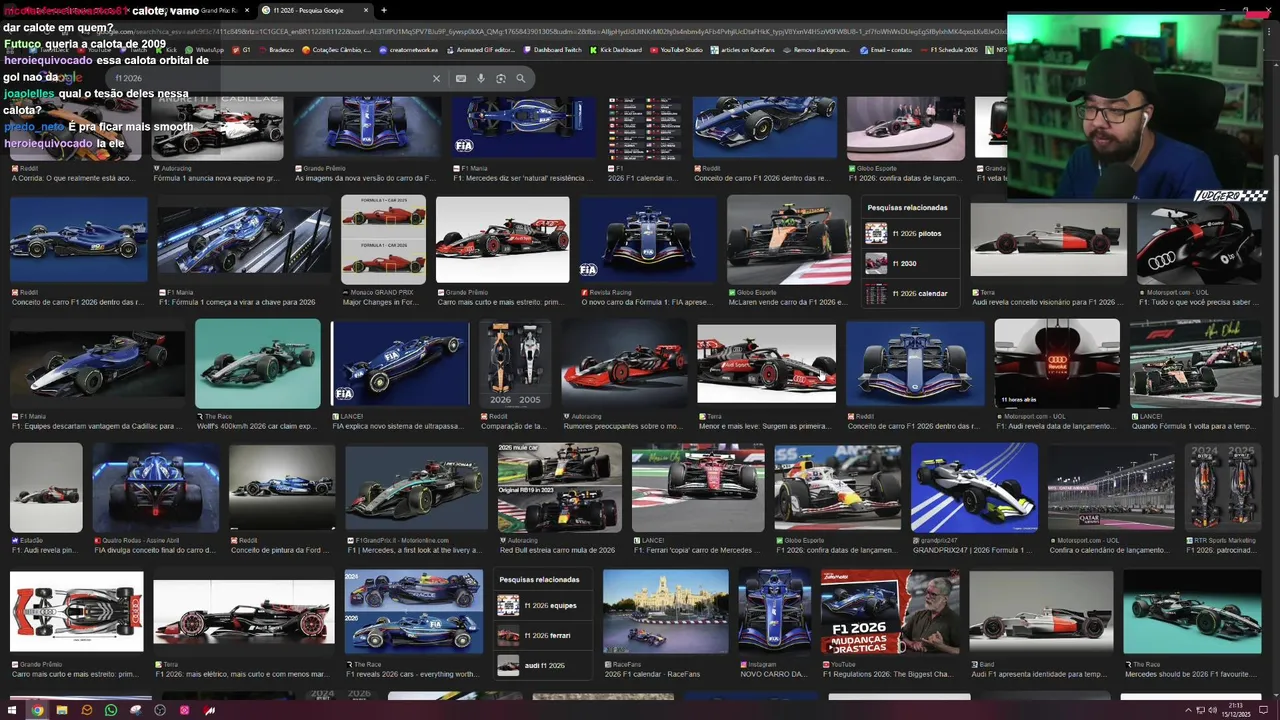Open the creatornetwork.ea bookmark
Screen dimensions: 1280x720
(x=409, y=50)
